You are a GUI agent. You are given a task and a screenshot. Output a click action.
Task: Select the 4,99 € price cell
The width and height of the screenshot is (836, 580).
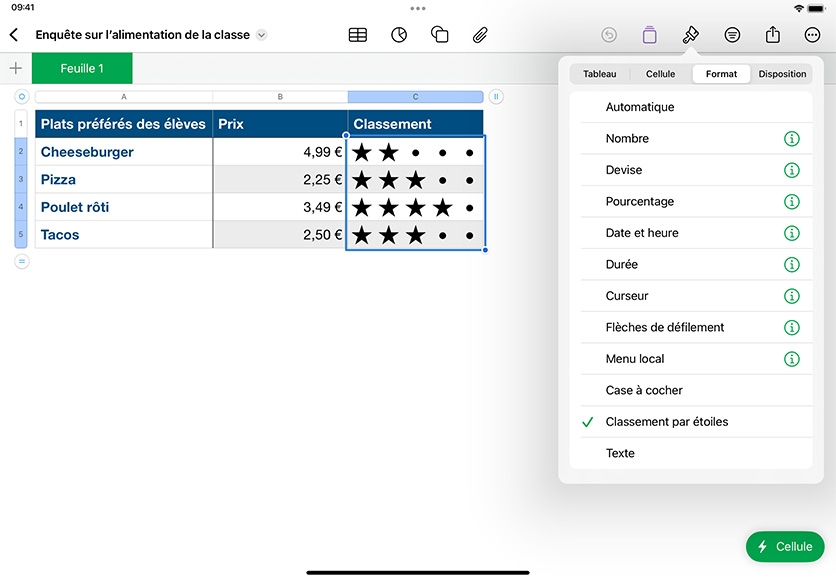280,152
